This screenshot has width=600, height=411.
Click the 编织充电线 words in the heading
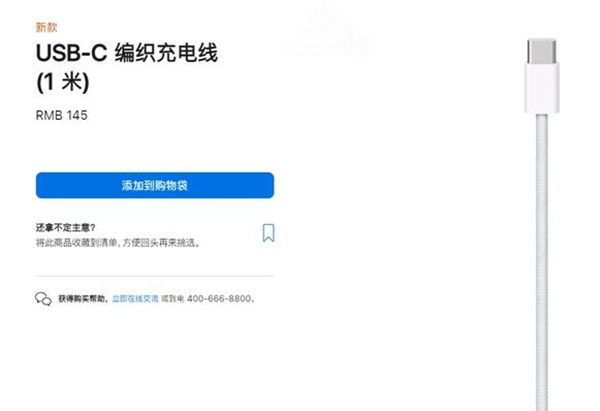[166, 52]
